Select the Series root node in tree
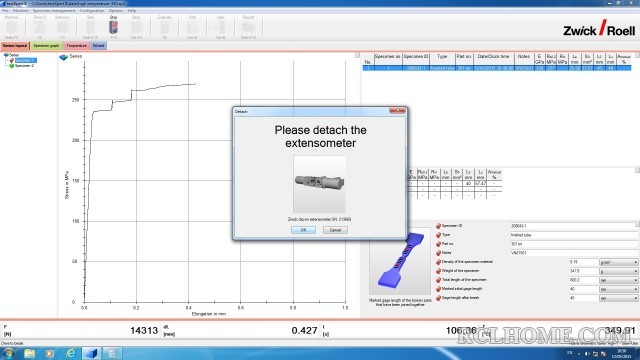The width and height of the screenshot is (640, 360). (14, 55)
